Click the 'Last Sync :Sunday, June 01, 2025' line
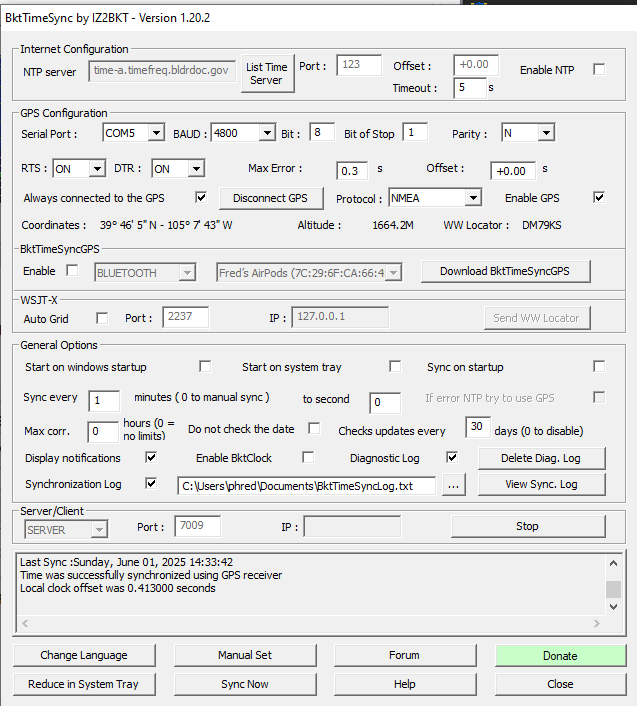Screen dimensions: 637x706 [126, 562]
